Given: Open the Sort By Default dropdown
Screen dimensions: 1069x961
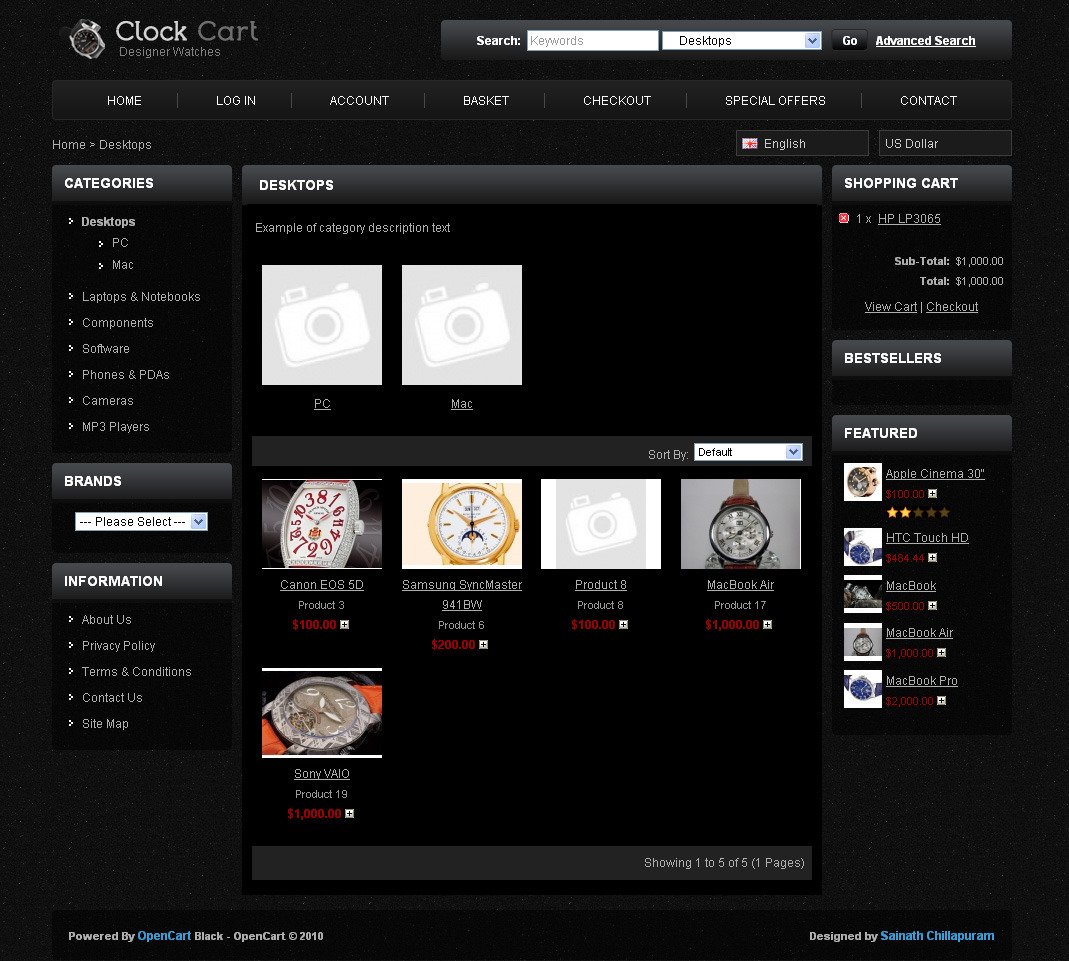Looking at the screenshot, I should [749, 452].
